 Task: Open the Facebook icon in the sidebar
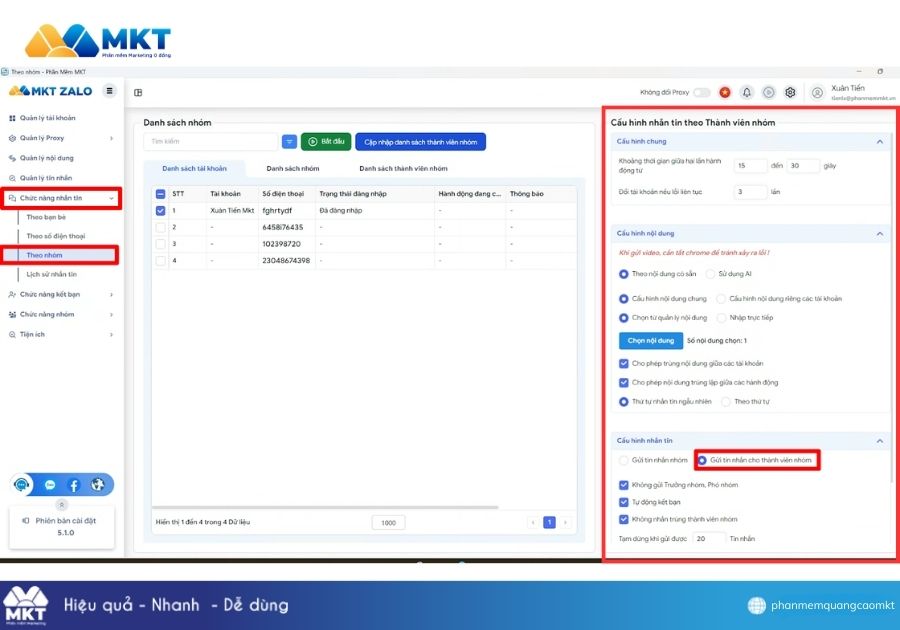pyautogui.click(x=74, y=485)
